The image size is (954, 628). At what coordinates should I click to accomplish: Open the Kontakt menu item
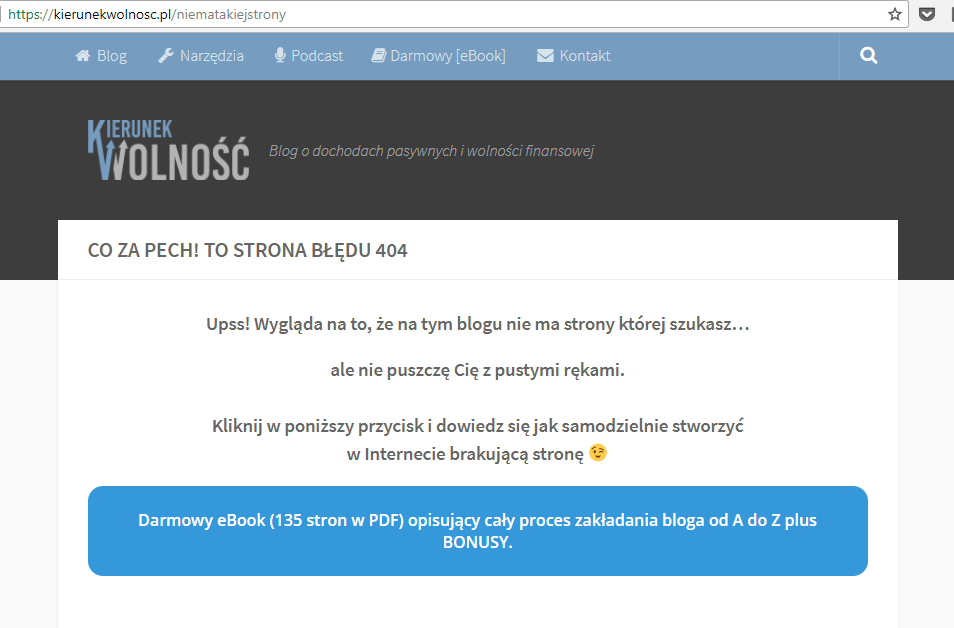click(x=584, y=56)
